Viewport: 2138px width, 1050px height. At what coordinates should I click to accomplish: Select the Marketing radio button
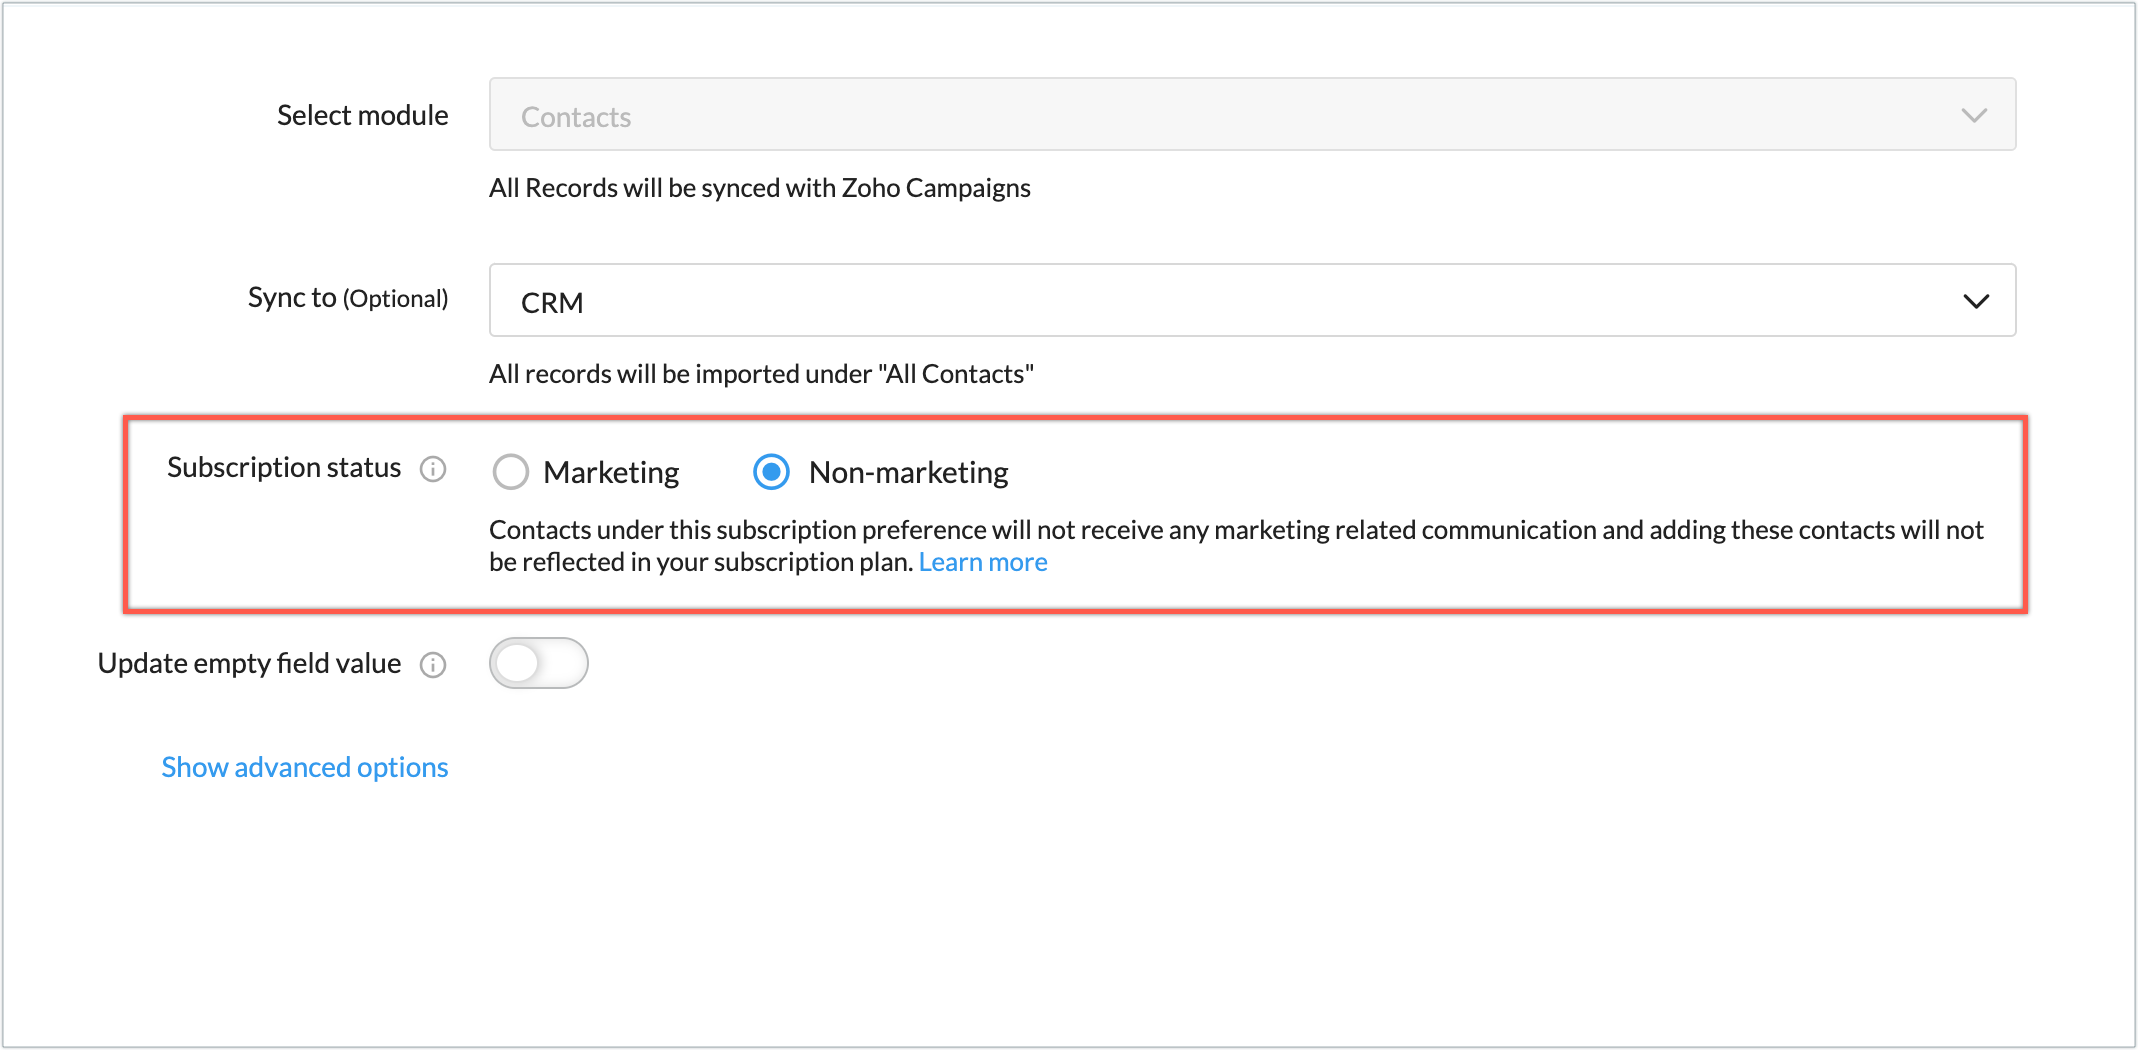coord(511,472)
